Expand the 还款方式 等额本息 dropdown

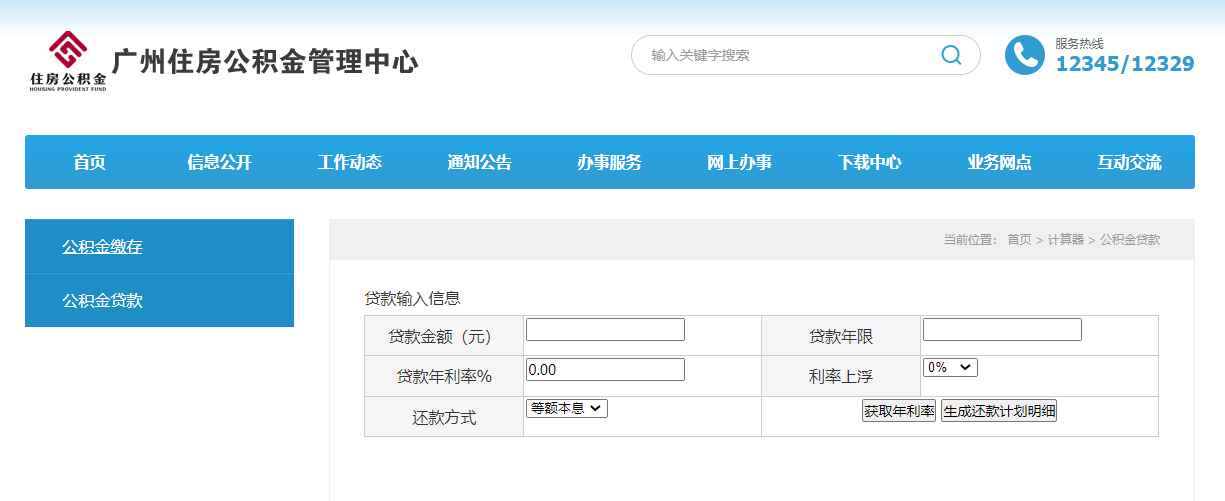point(566,408)
